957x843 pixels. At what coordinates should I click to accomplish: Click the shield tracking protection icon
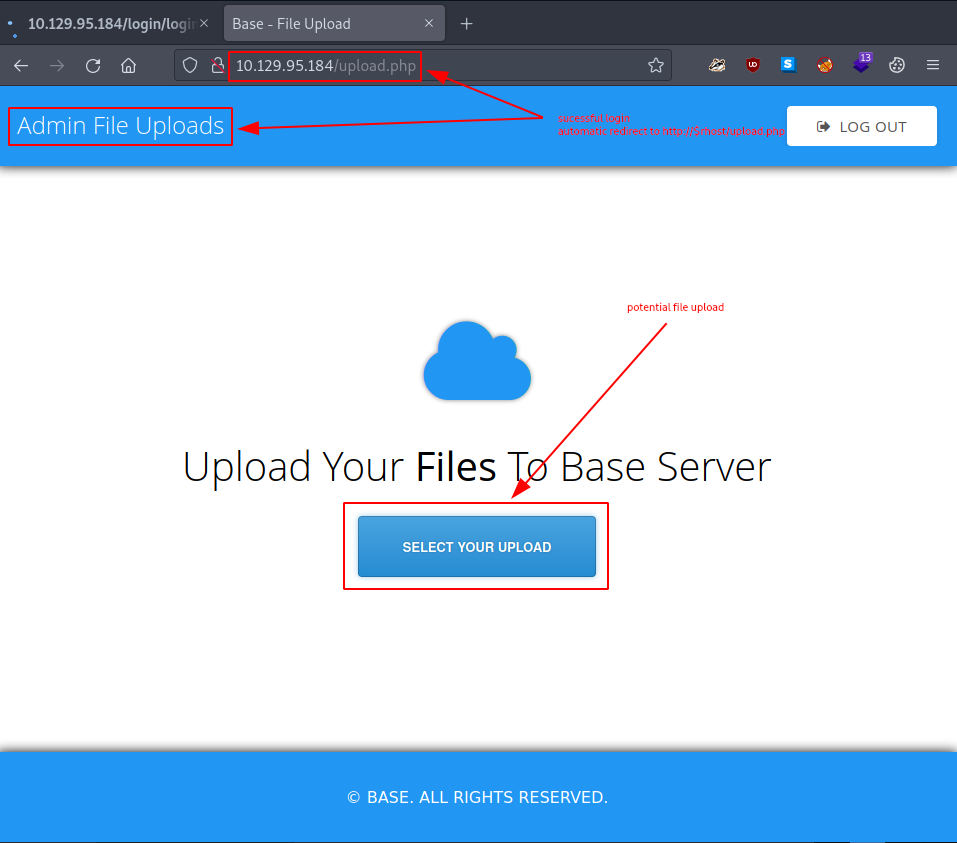click(x=188, y=65)
